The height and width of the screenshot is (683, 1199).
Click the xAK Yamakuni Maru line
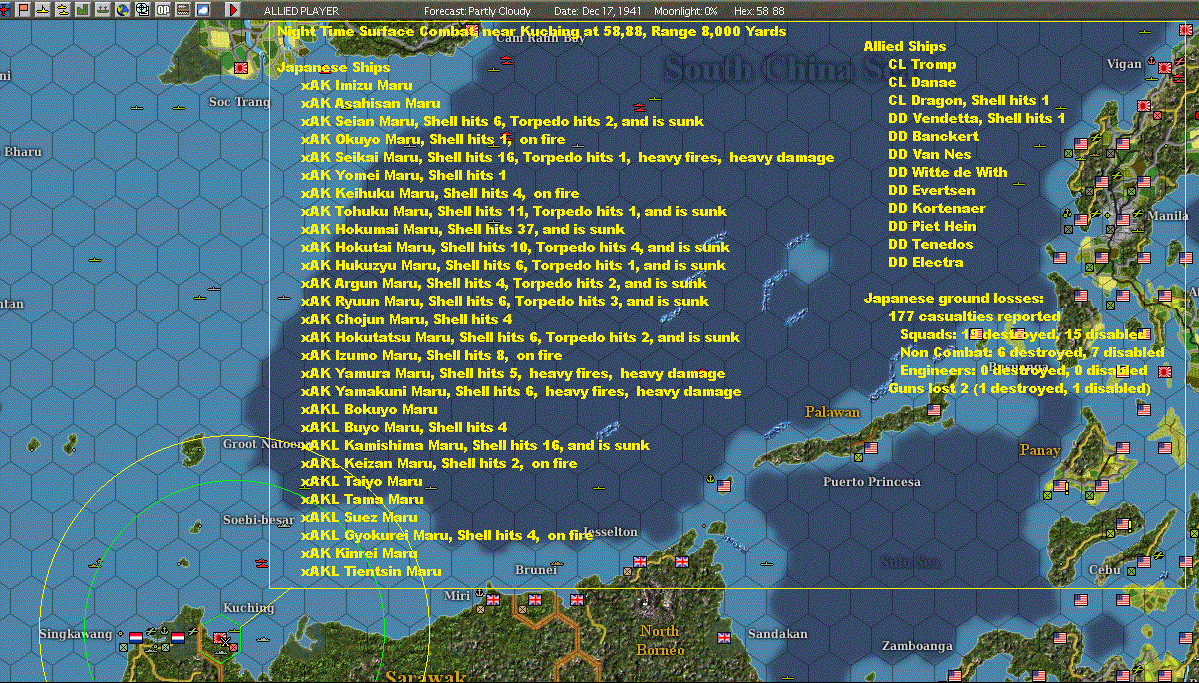521,392
